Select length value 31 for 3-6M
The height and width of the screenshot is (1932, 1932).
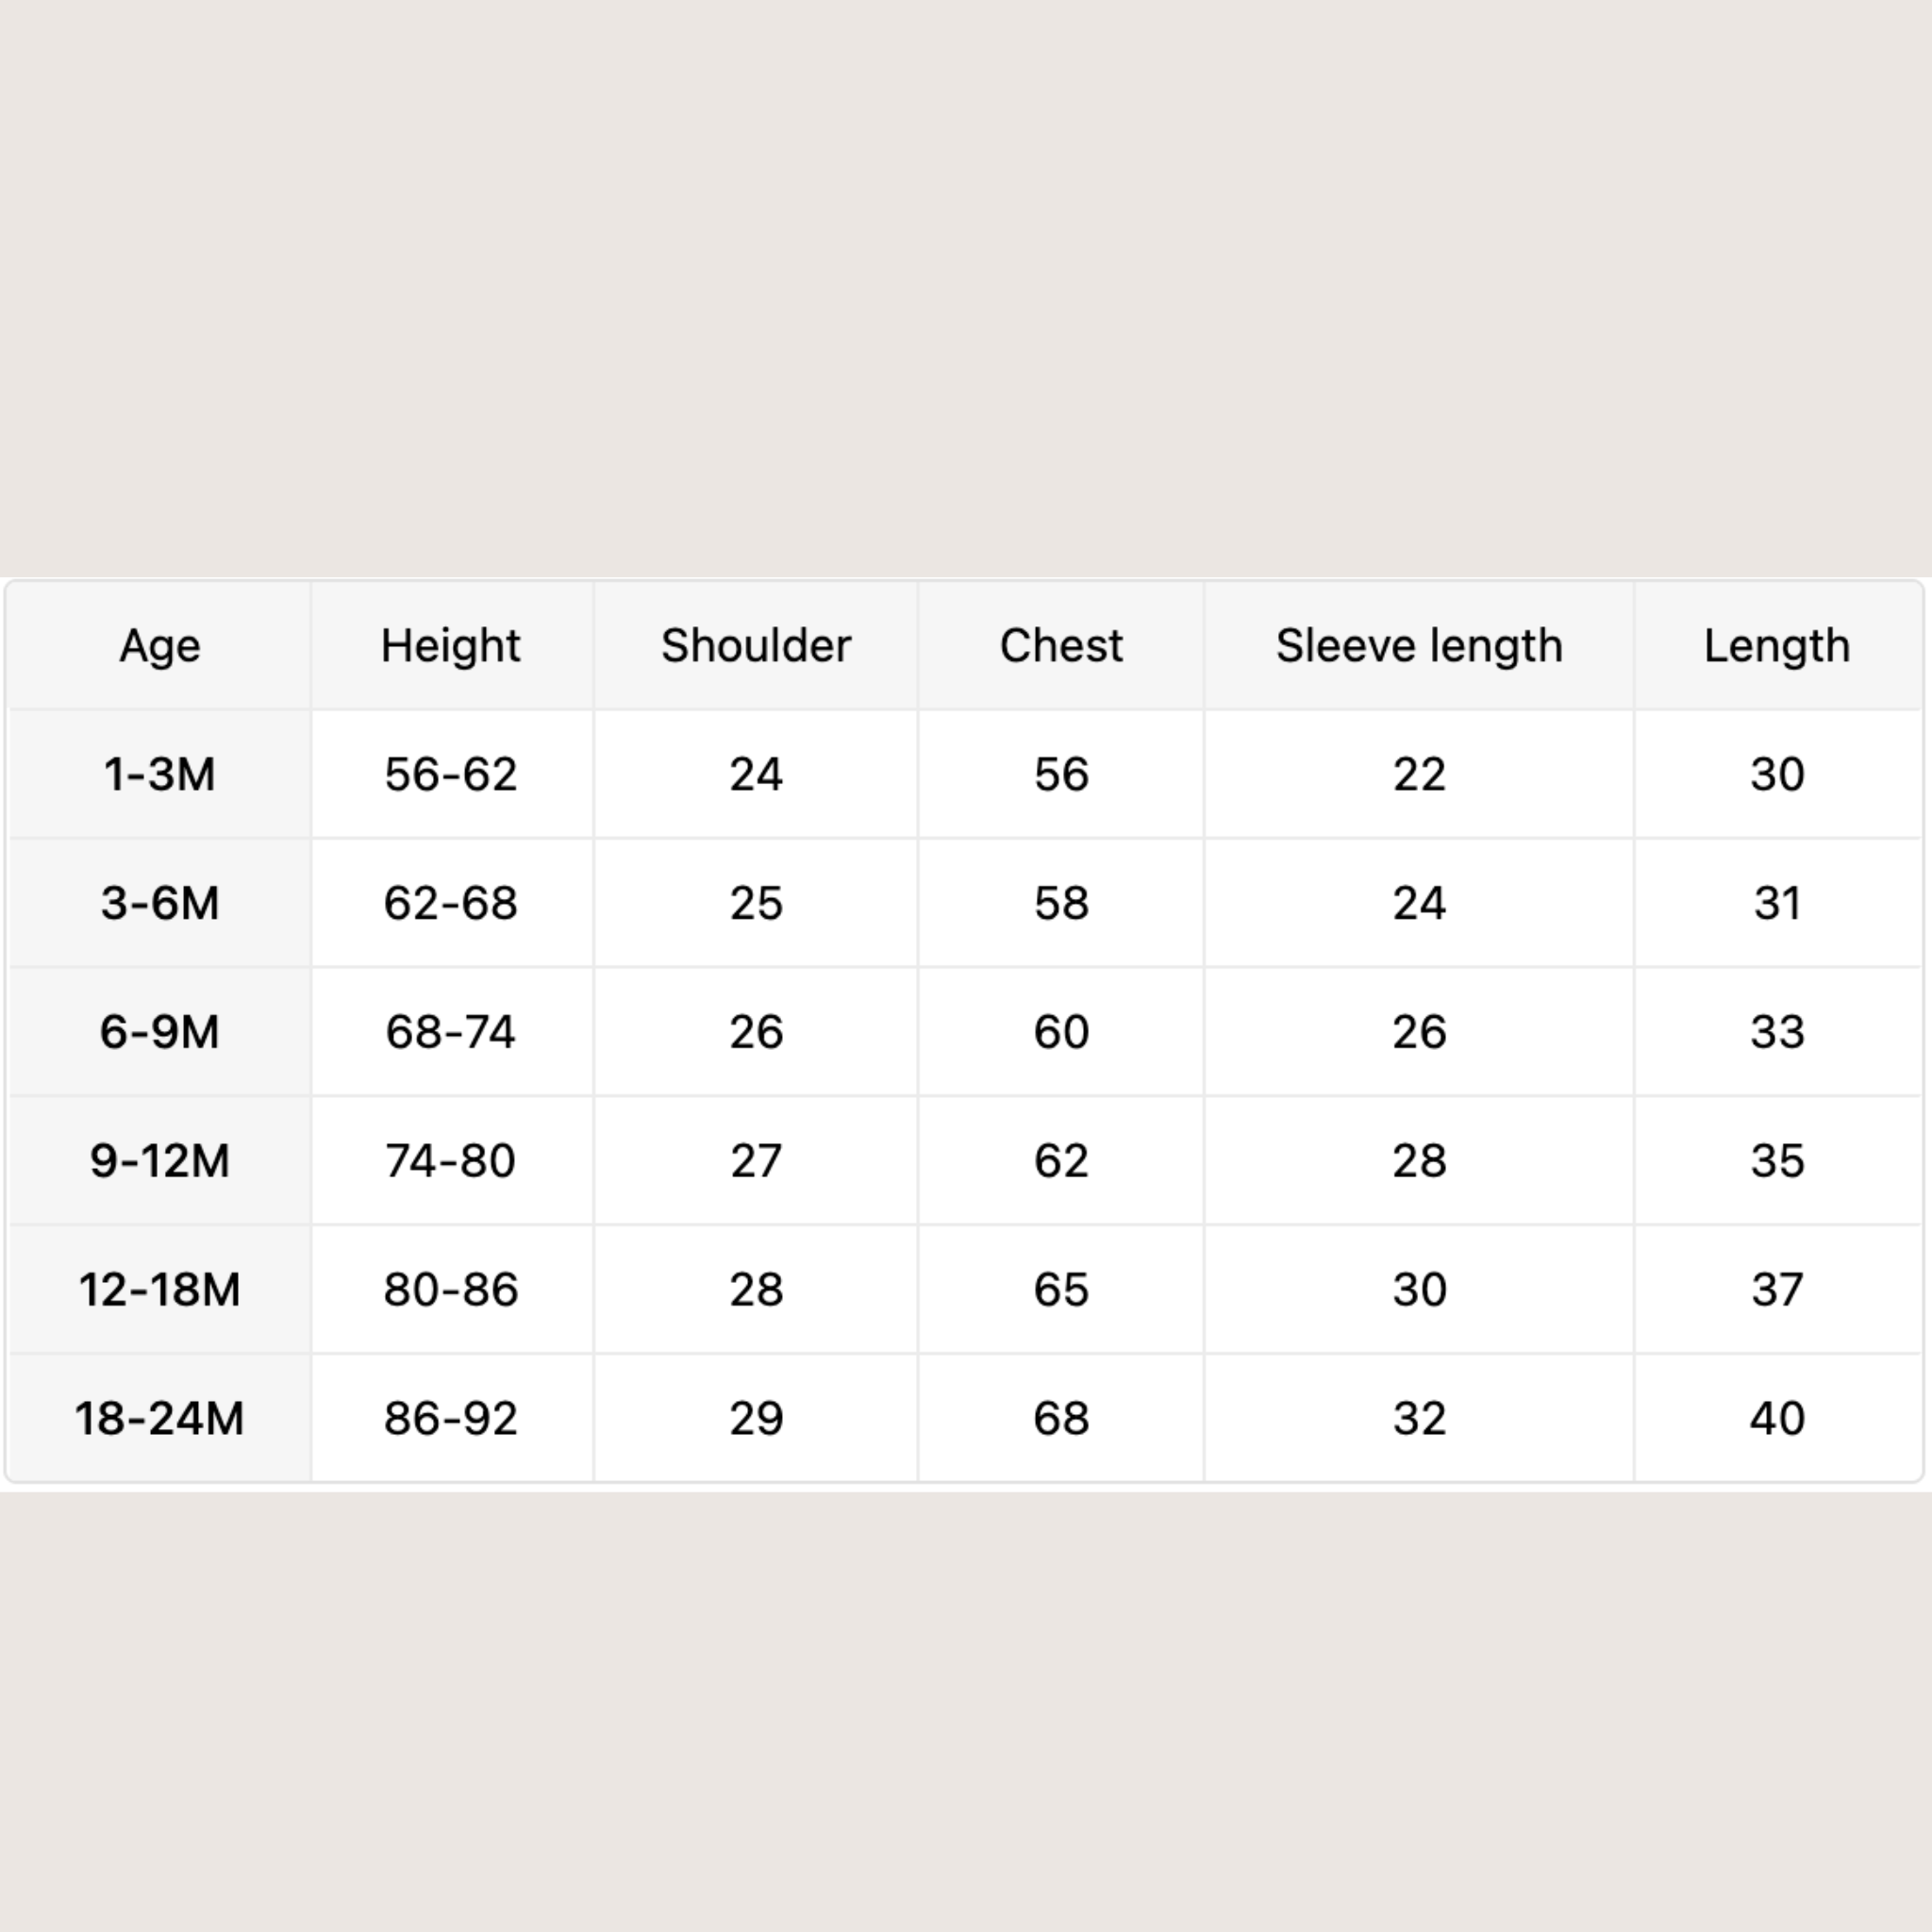(1777, 904)
